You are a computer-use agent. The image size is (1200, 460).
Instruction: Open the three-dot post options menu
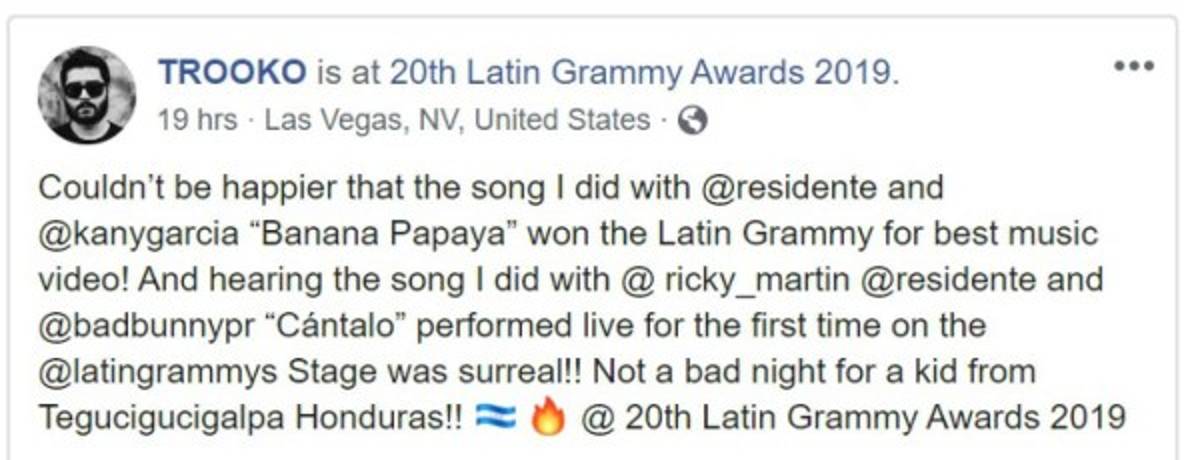point(1134,67)
